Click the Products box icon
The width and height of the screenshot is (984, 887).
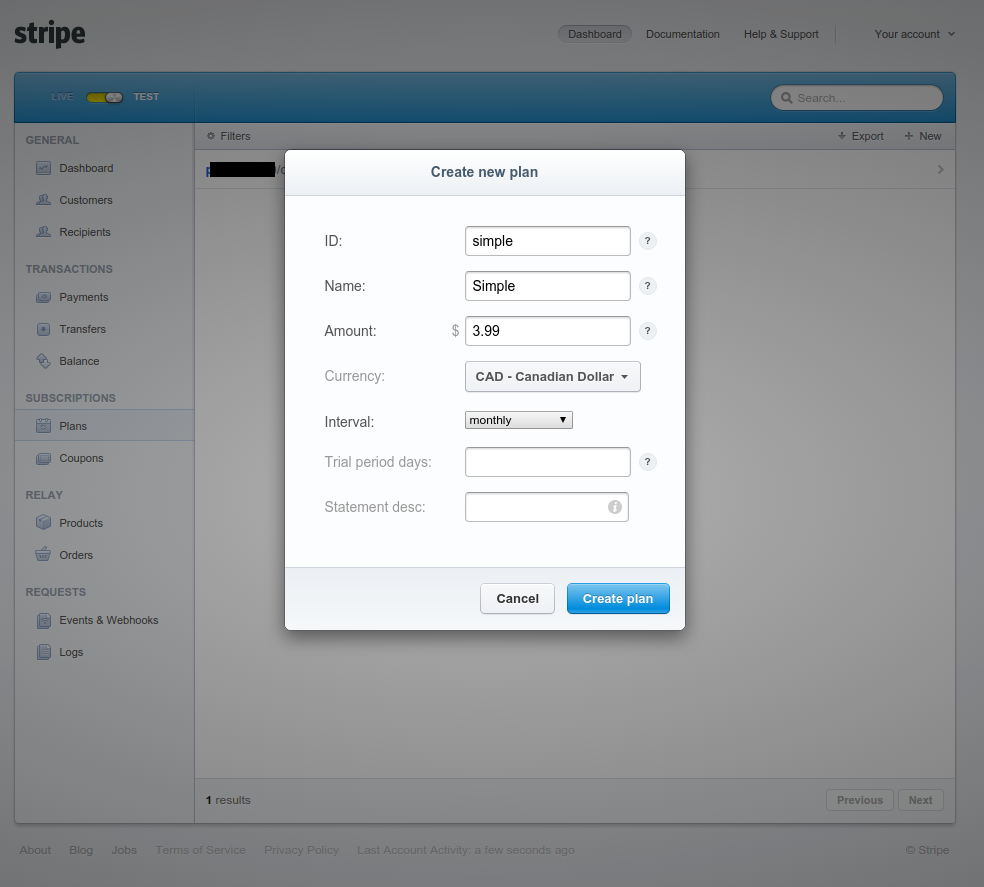click(x=43, y=523)
